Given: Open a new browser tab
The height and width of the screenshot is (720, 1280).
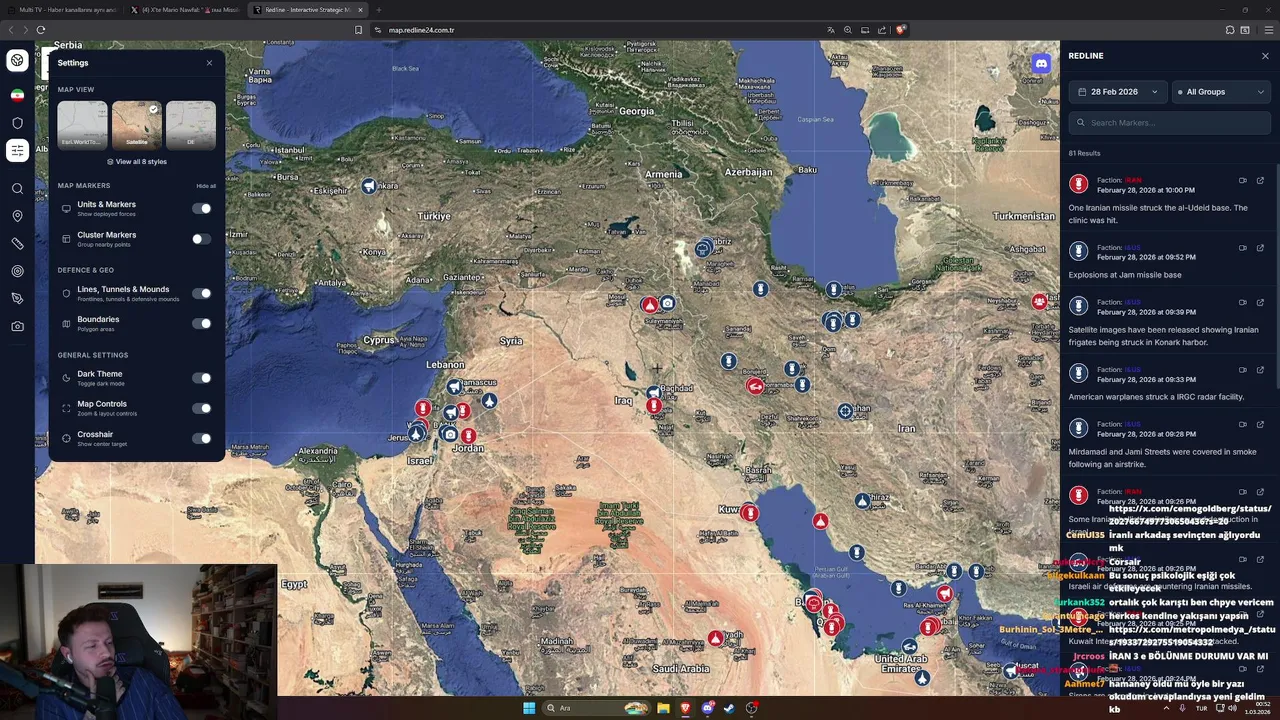Looking at the screenshot, I should pyautogui.click(x=378, y=10).
